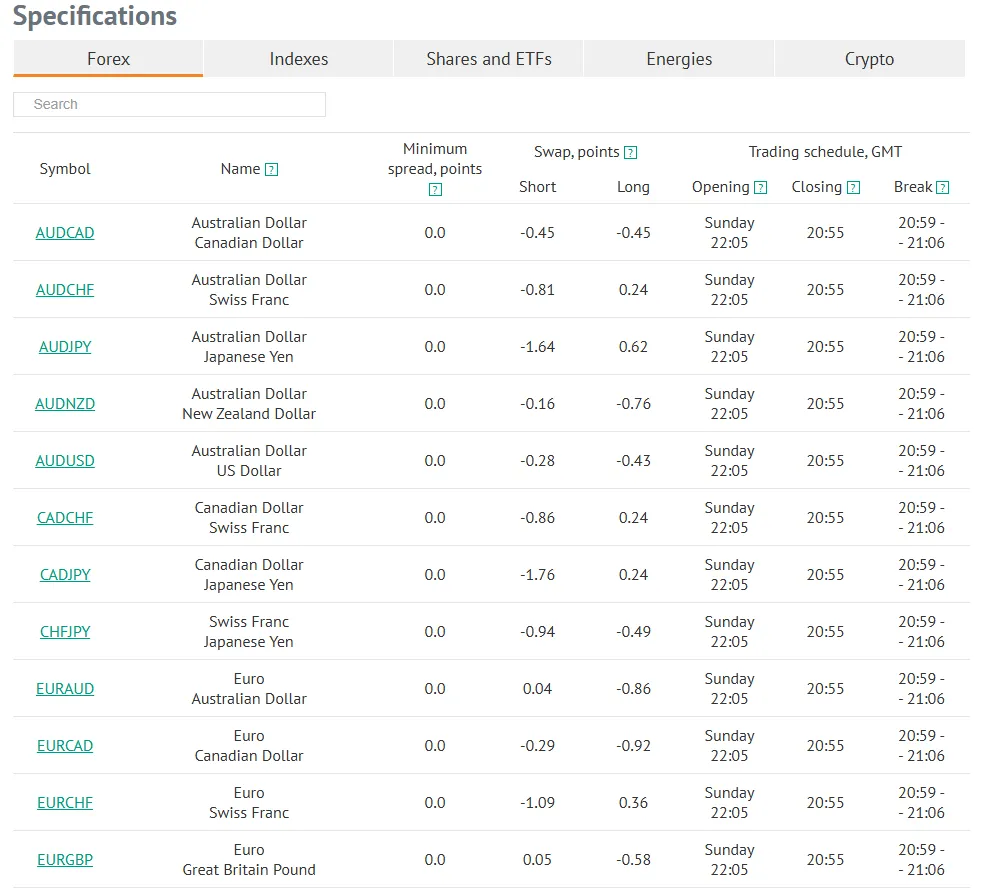Click help icon next to Name header
The width and height of the screenshot is (986, 892).
[271, 170]
